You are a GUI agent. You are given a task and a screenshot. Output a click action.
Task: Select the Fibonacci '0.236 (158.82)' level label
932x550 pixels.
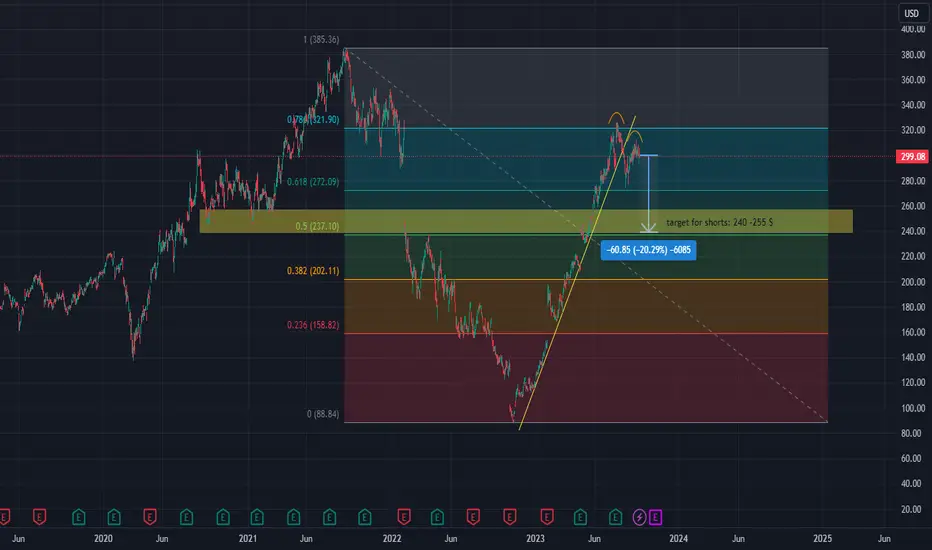(313, 325)
